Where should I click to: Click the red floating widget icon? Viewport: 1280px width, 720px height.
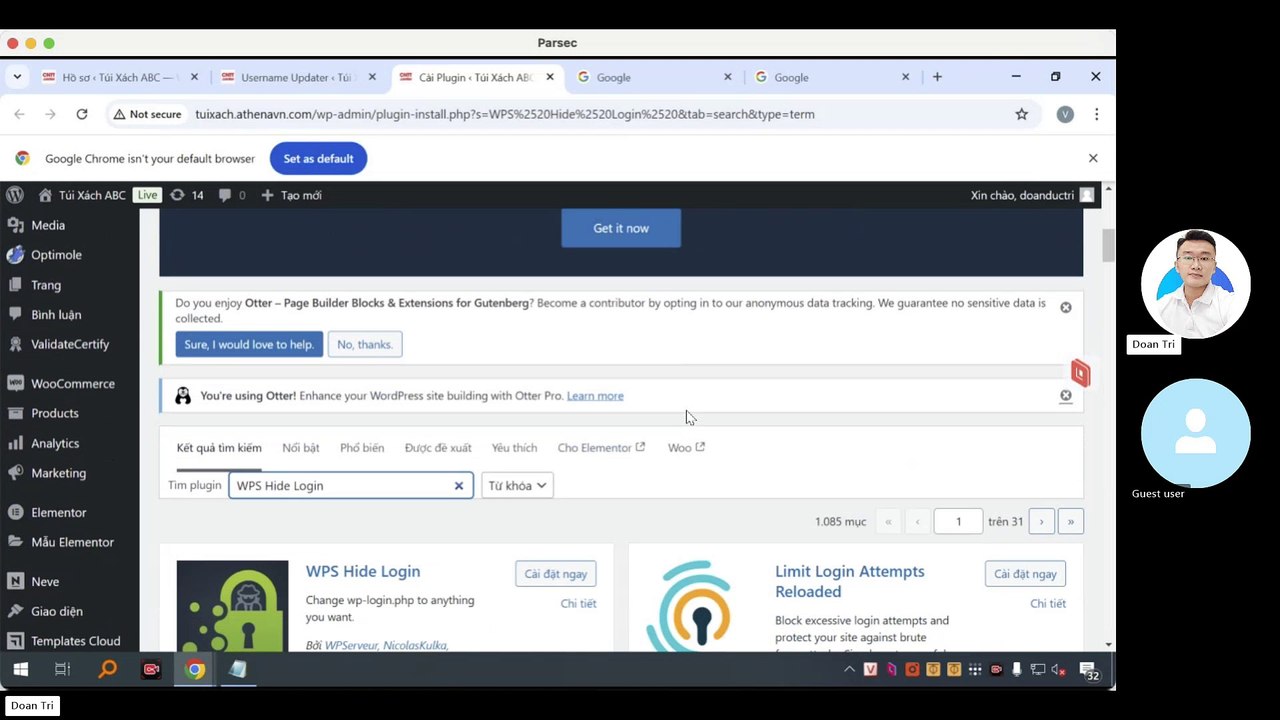[1080, 373]
